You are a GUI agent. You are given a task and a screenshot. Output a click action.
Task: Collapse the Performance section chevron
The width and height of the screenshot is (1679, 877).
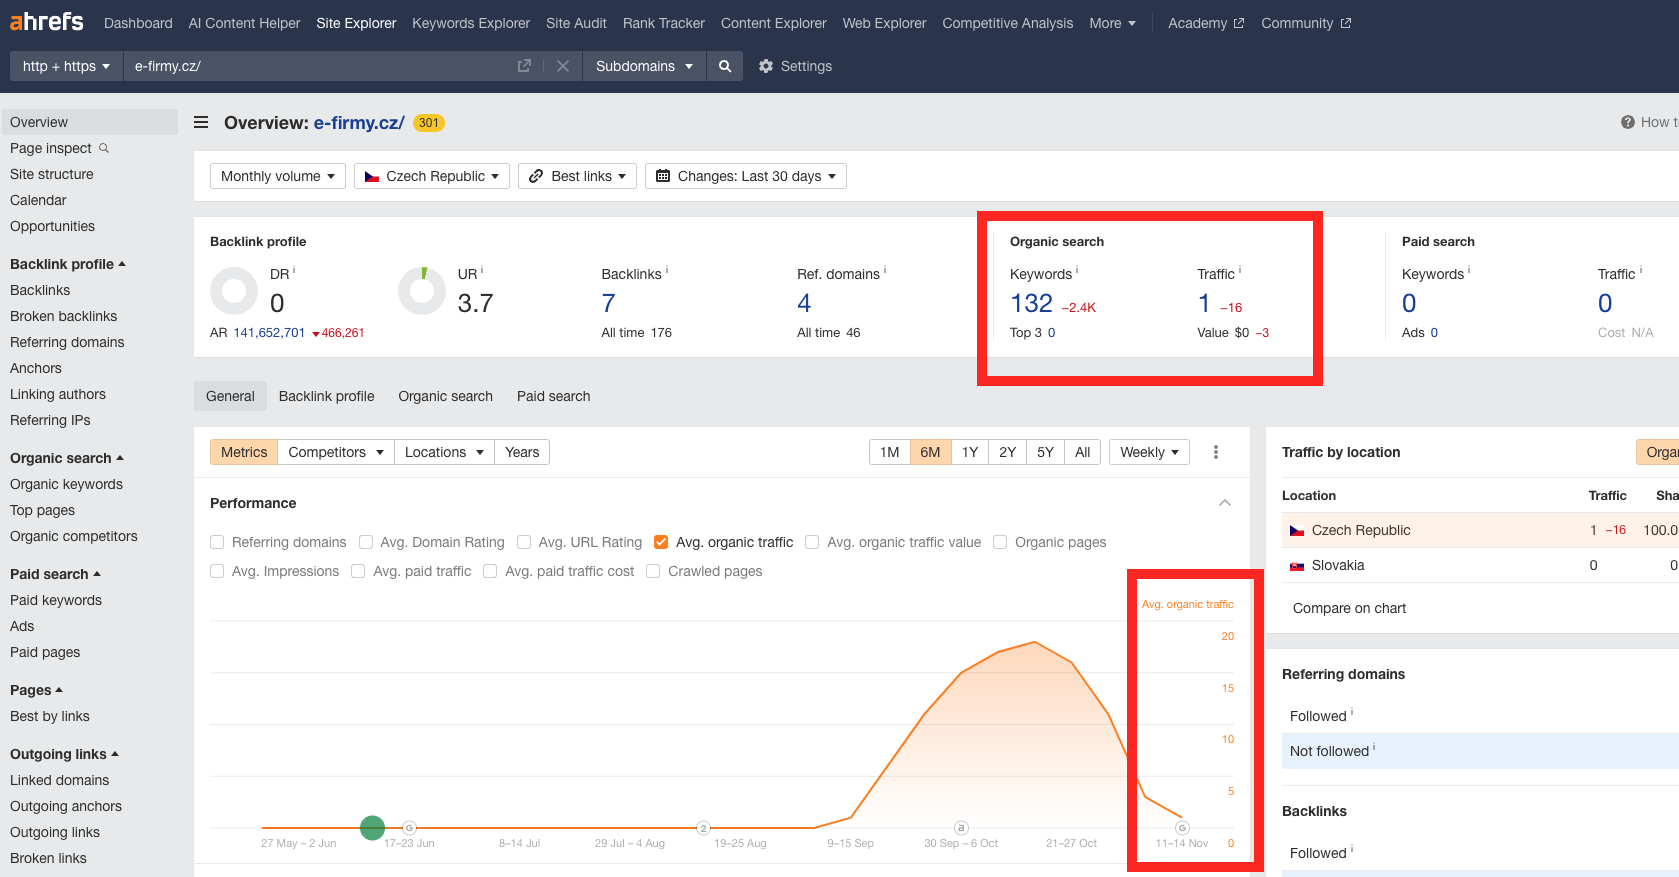point(1225,503)
